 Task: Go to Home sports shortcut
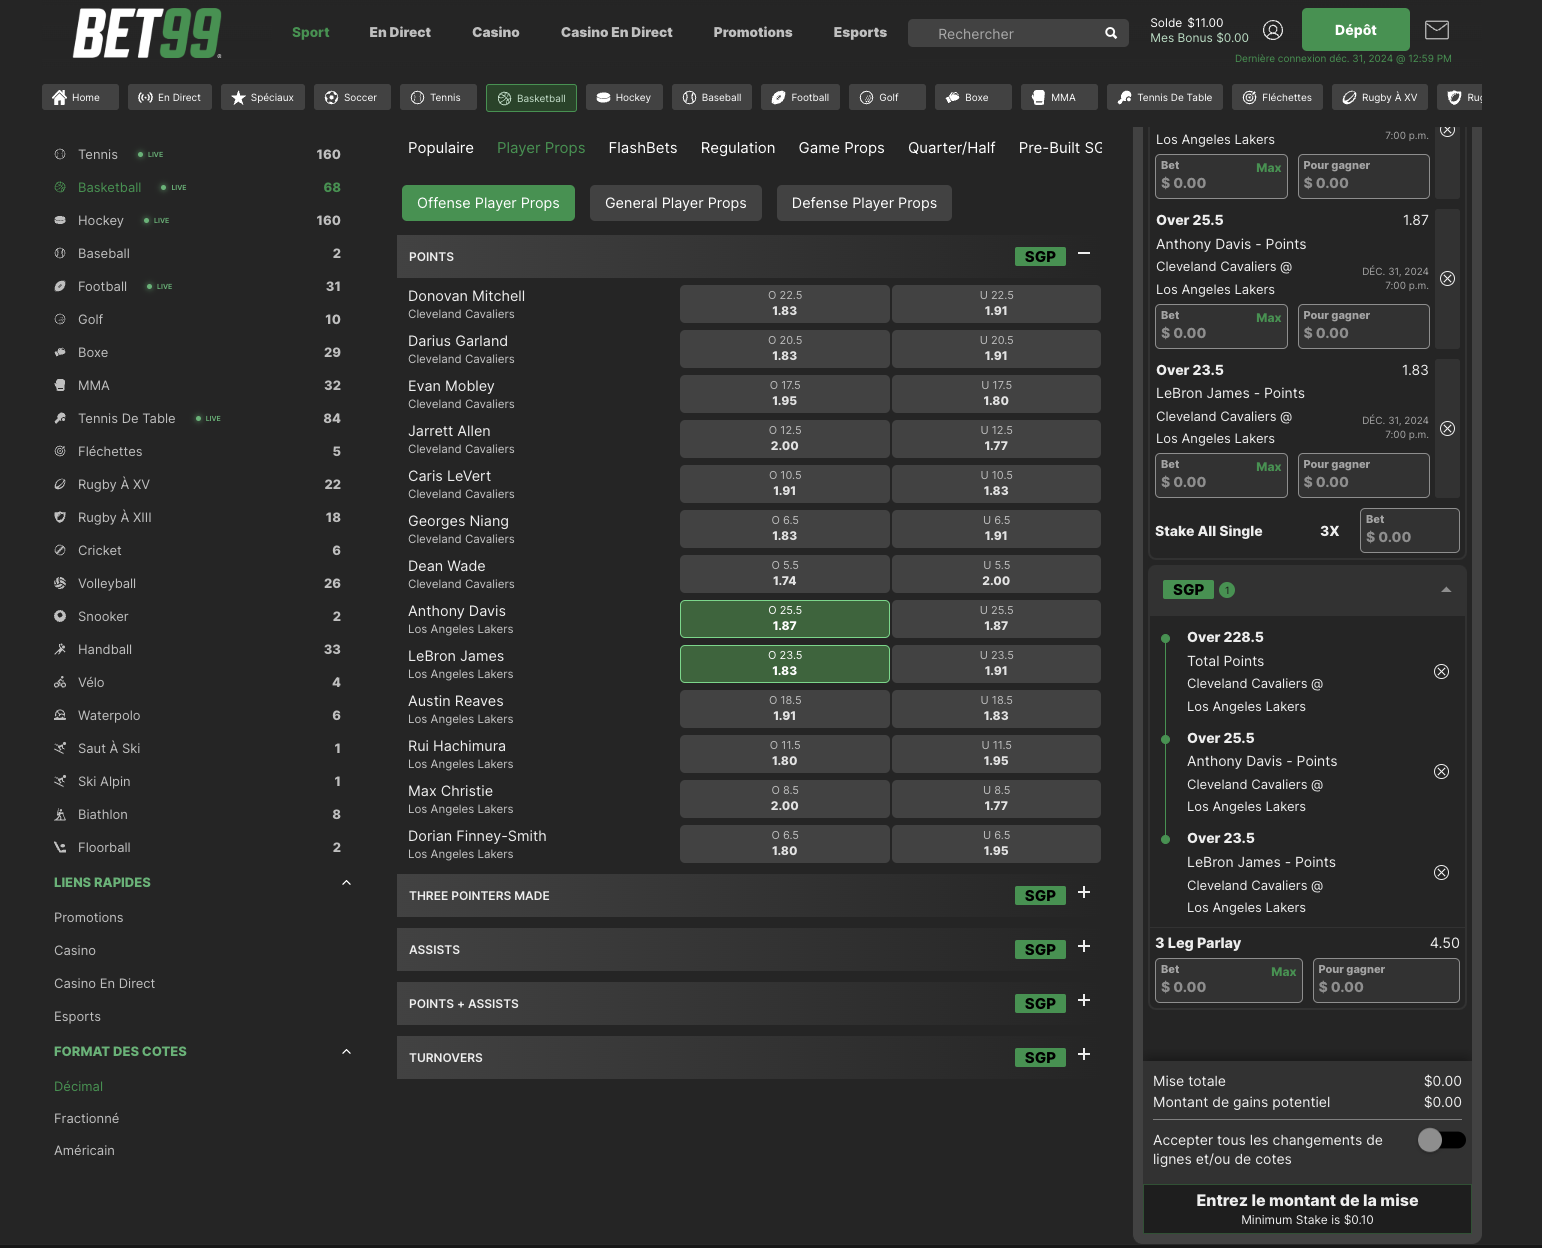click(x=80, y=97)
